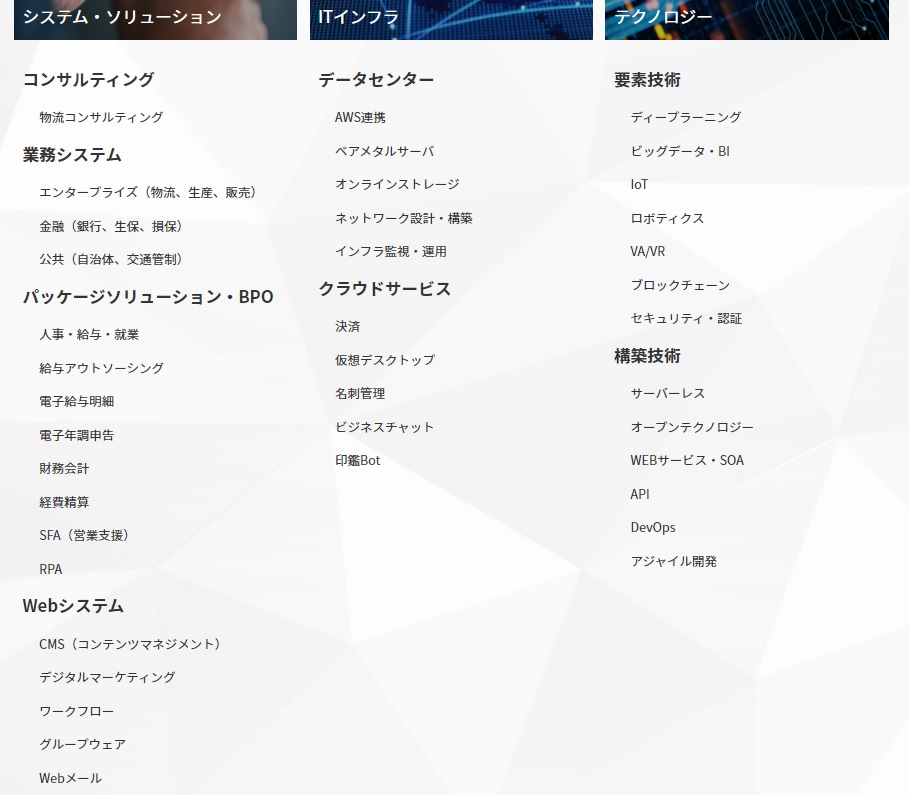909x795 pixels.
Task: Open デジタルマーケティング link
Action: [x=107, y=677]
